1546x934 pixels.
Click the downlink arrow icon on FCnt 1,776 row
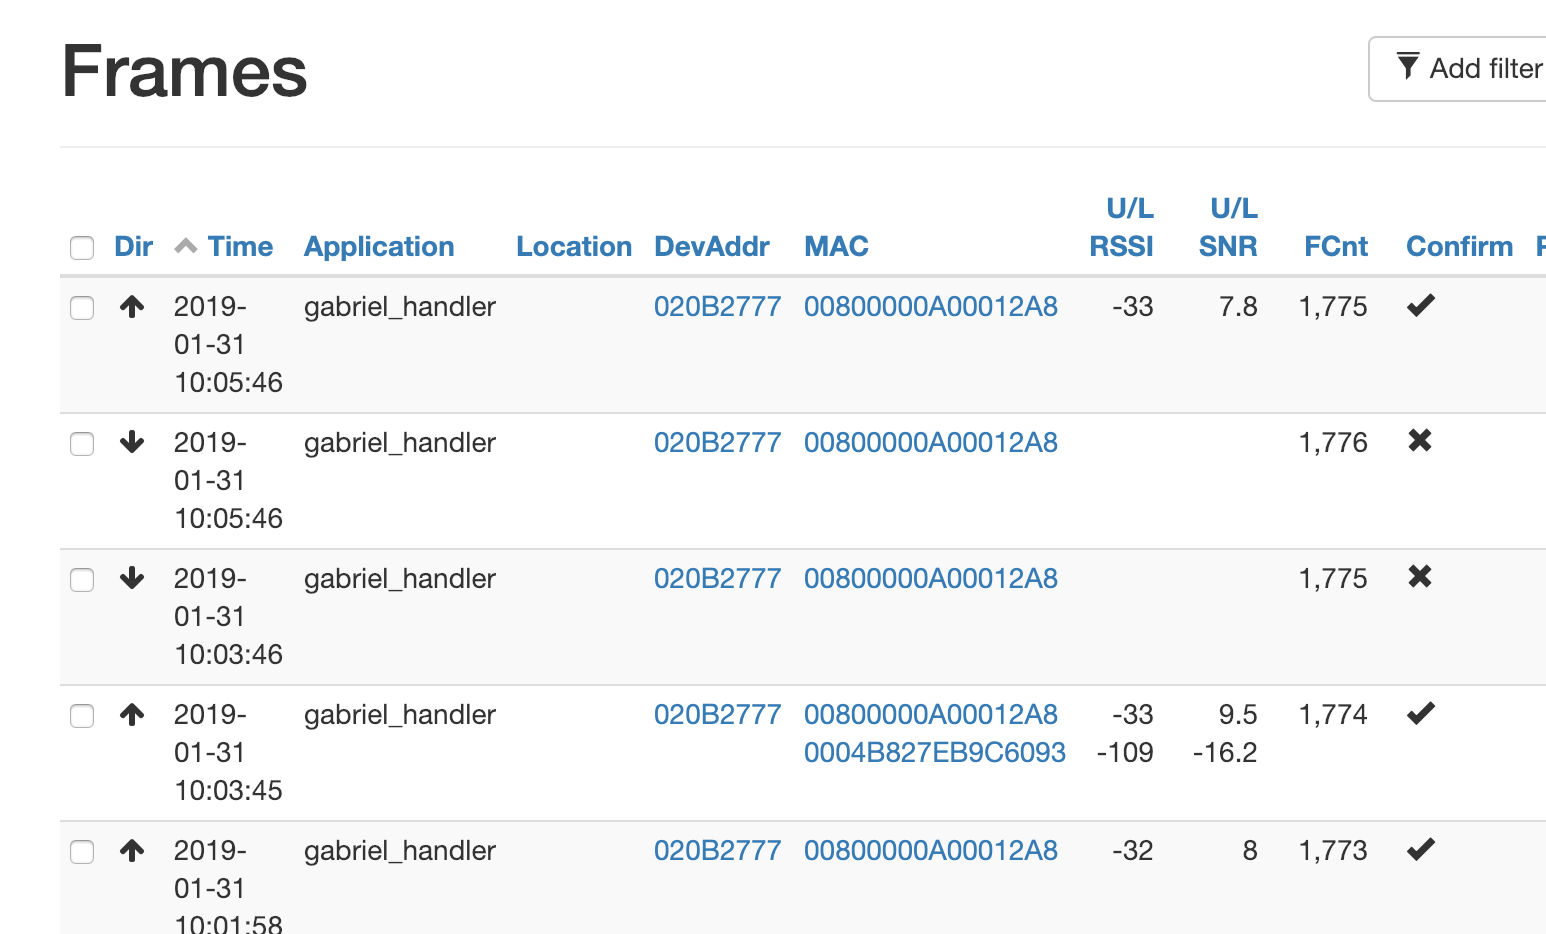(132, 443)
